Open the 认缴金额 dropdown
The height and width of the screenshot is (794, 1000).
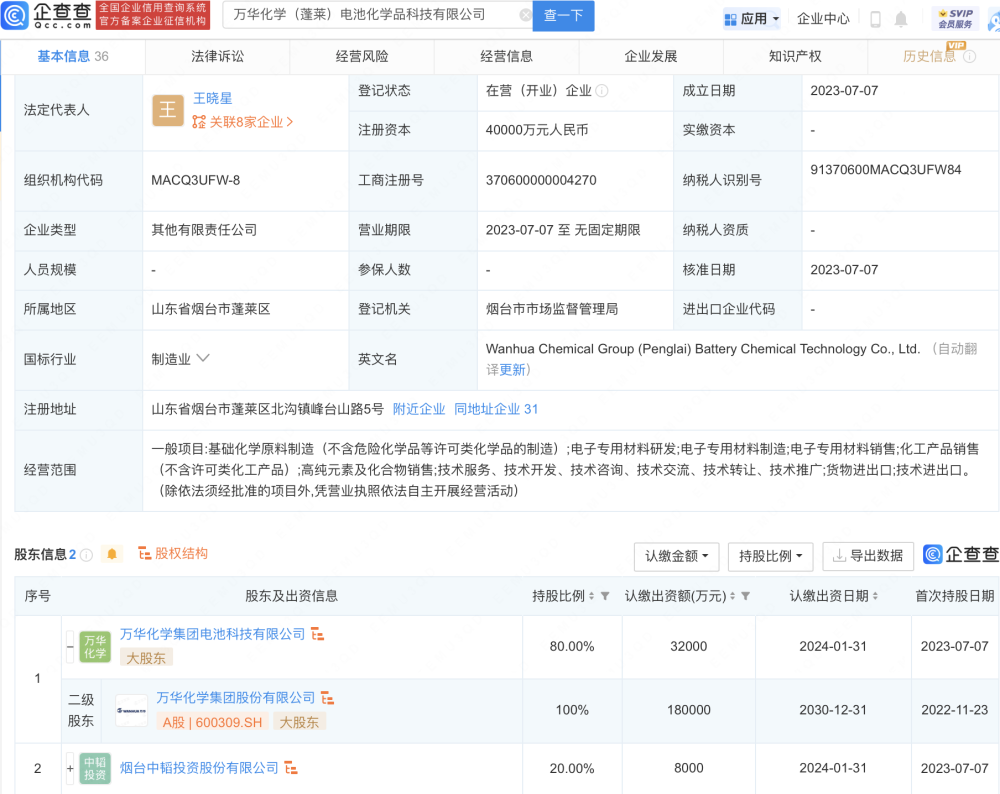point(677,556)
